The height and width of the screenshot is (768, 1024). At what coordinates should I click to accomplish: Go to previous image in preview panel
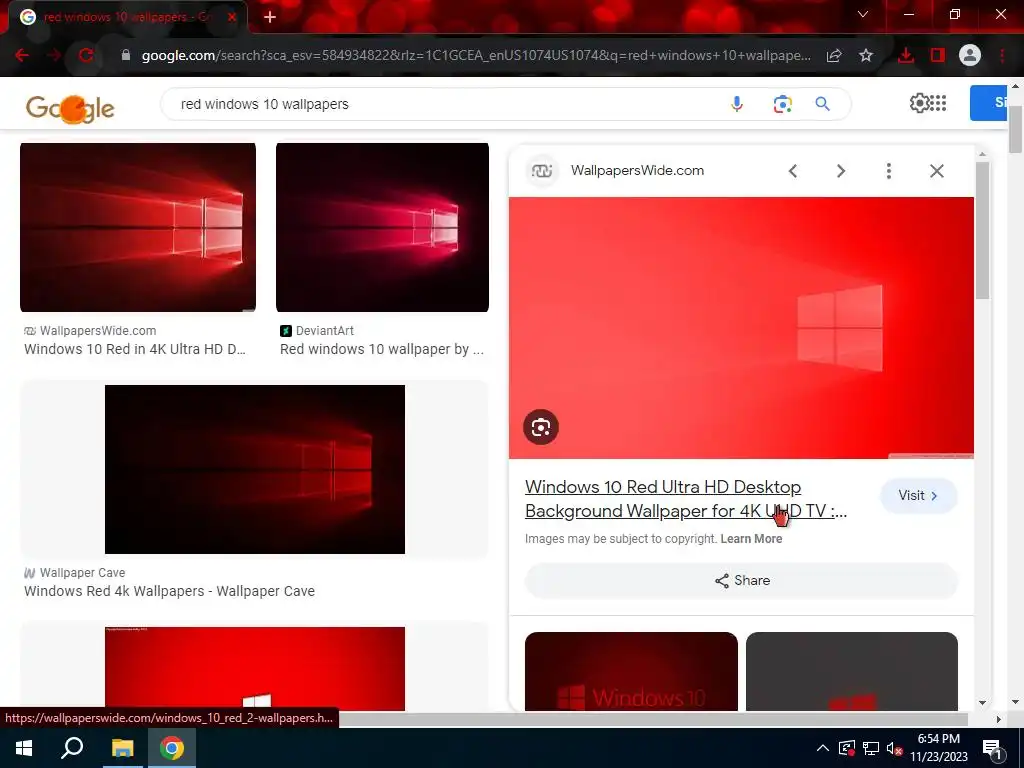tap(793, 171)
